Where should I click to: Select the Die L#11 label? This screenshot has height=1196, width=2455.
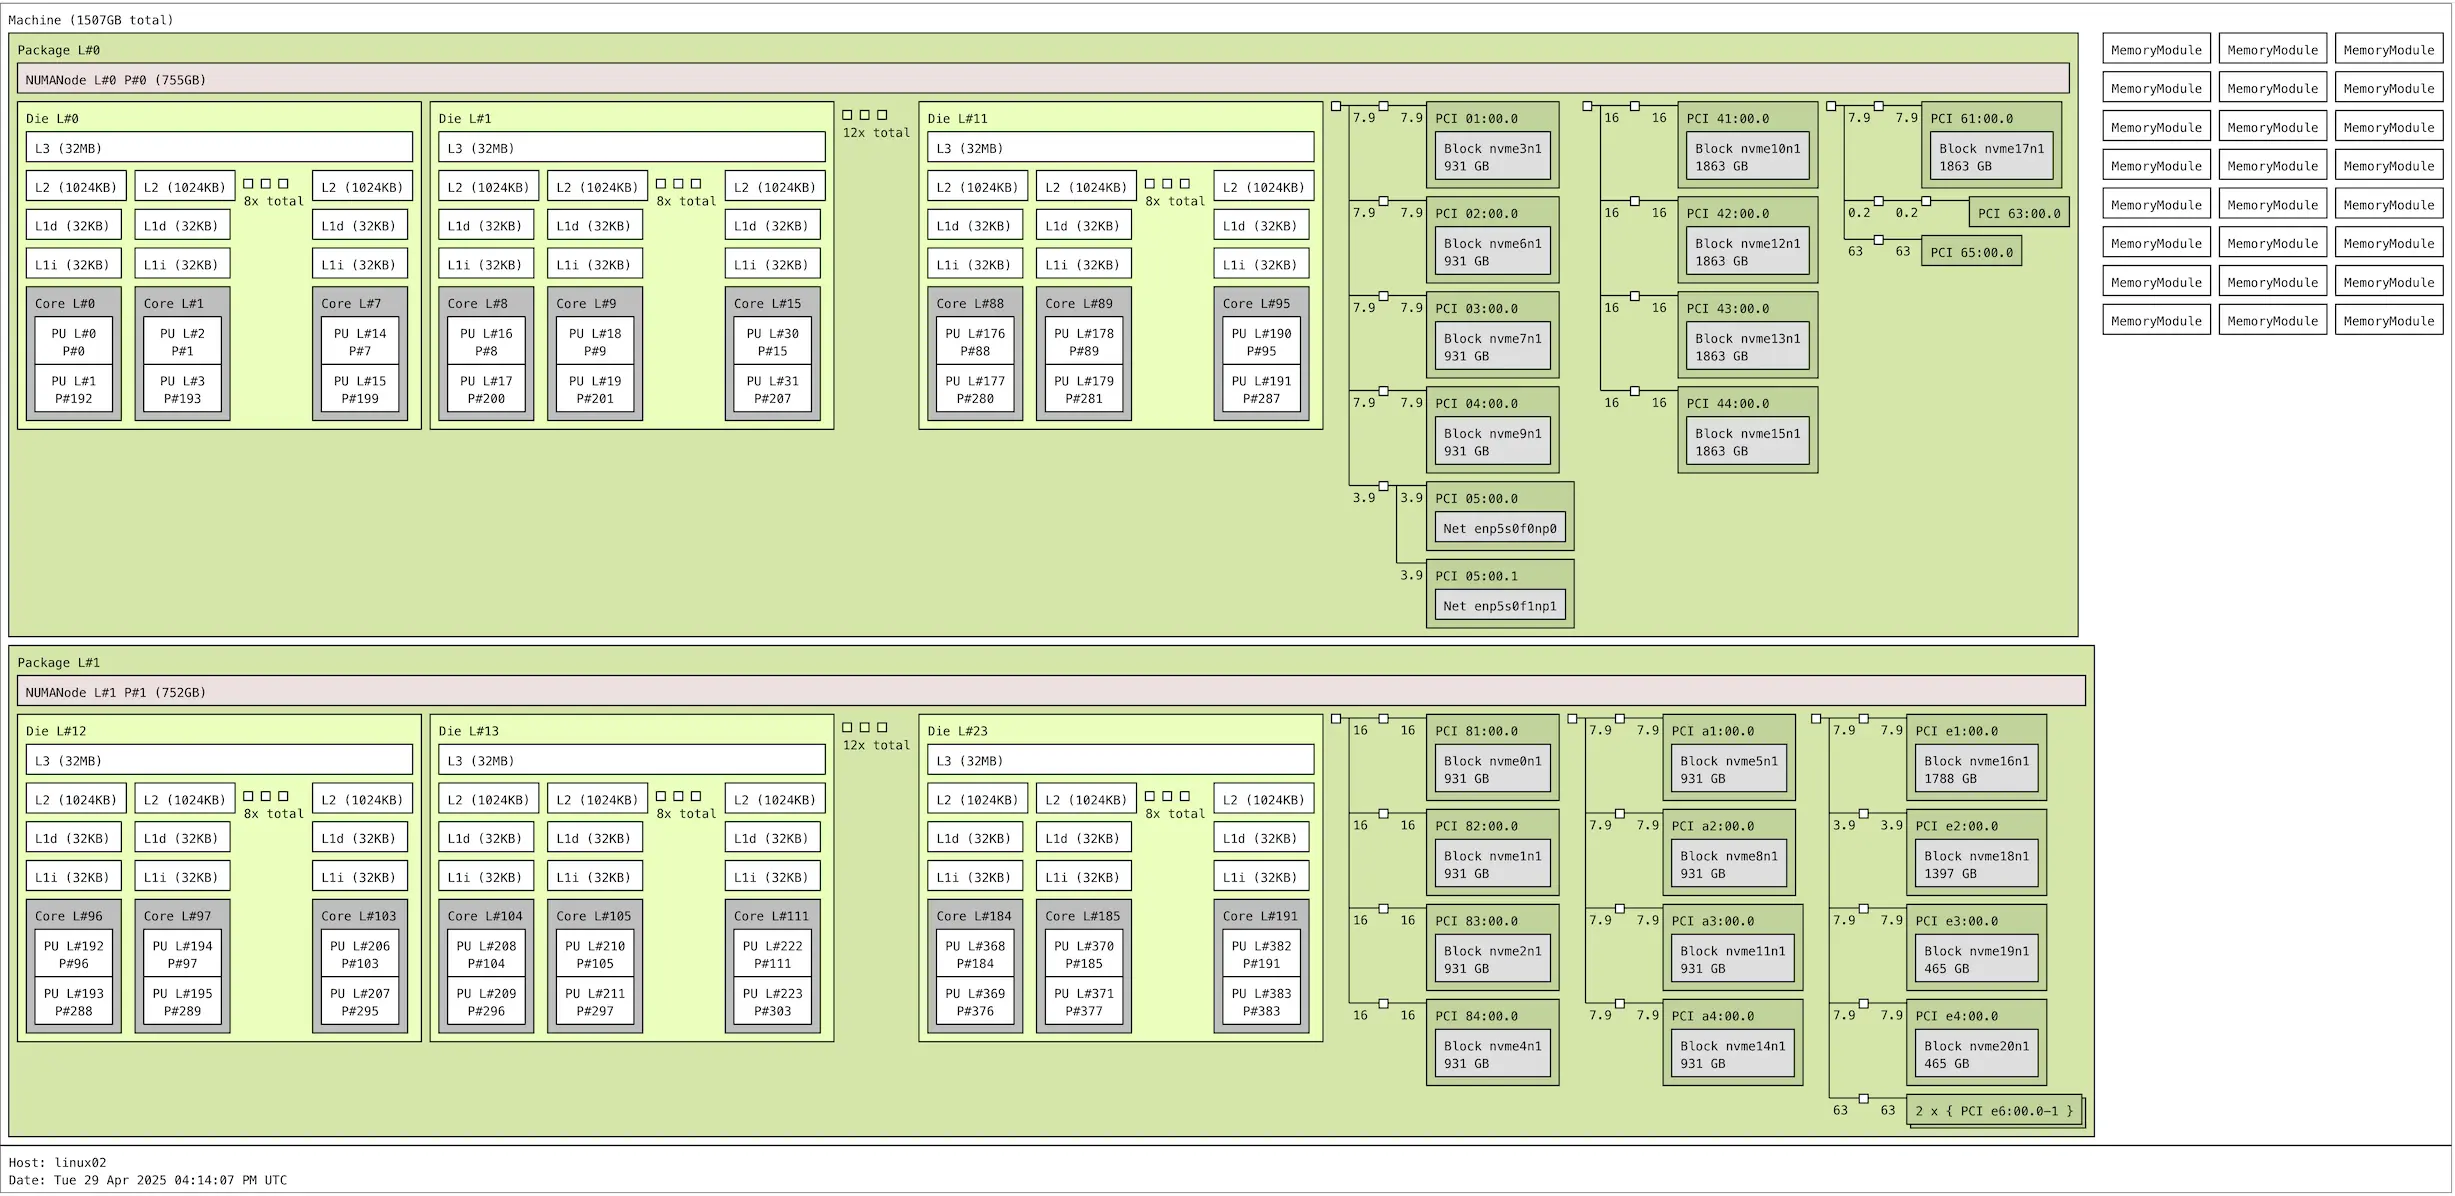(957, 118)
